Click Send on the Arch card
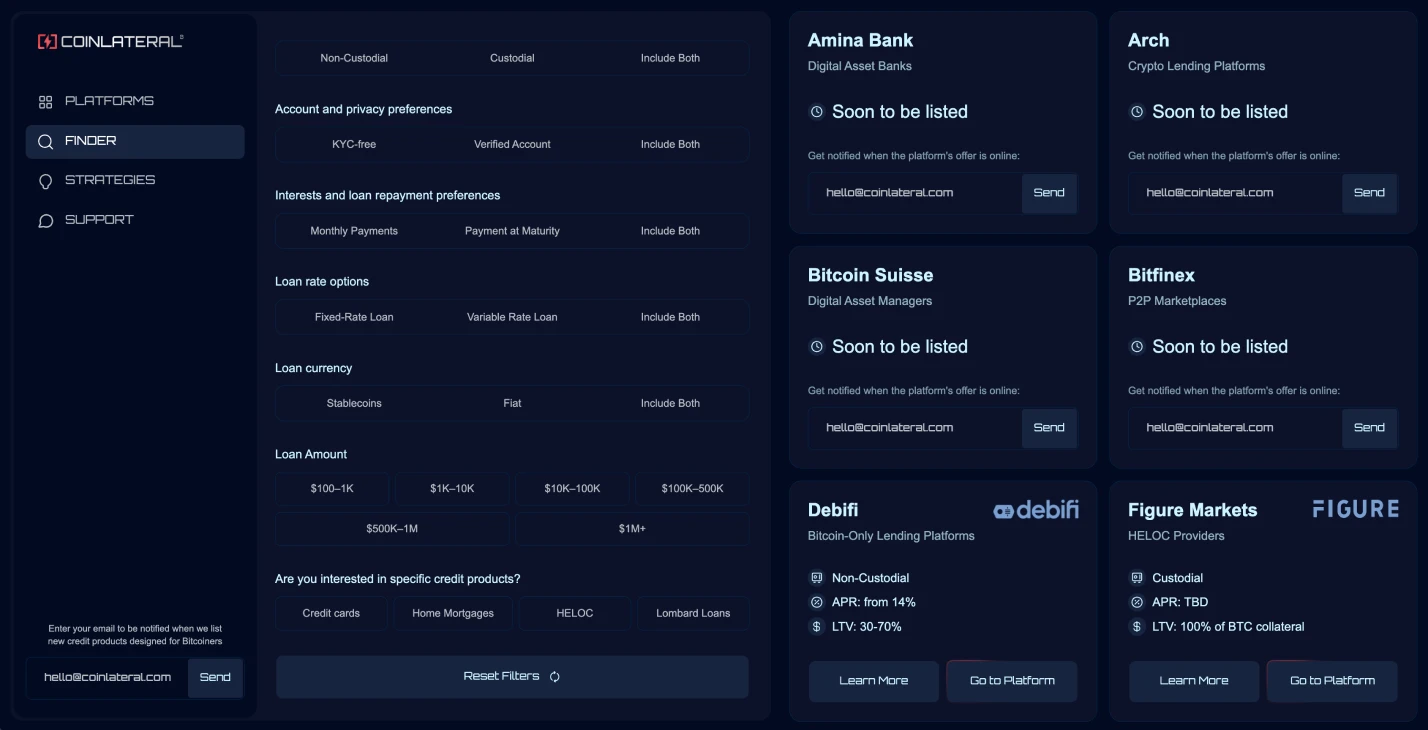The width and height of the screenshot is (1428, 730). click(1369, 193)
